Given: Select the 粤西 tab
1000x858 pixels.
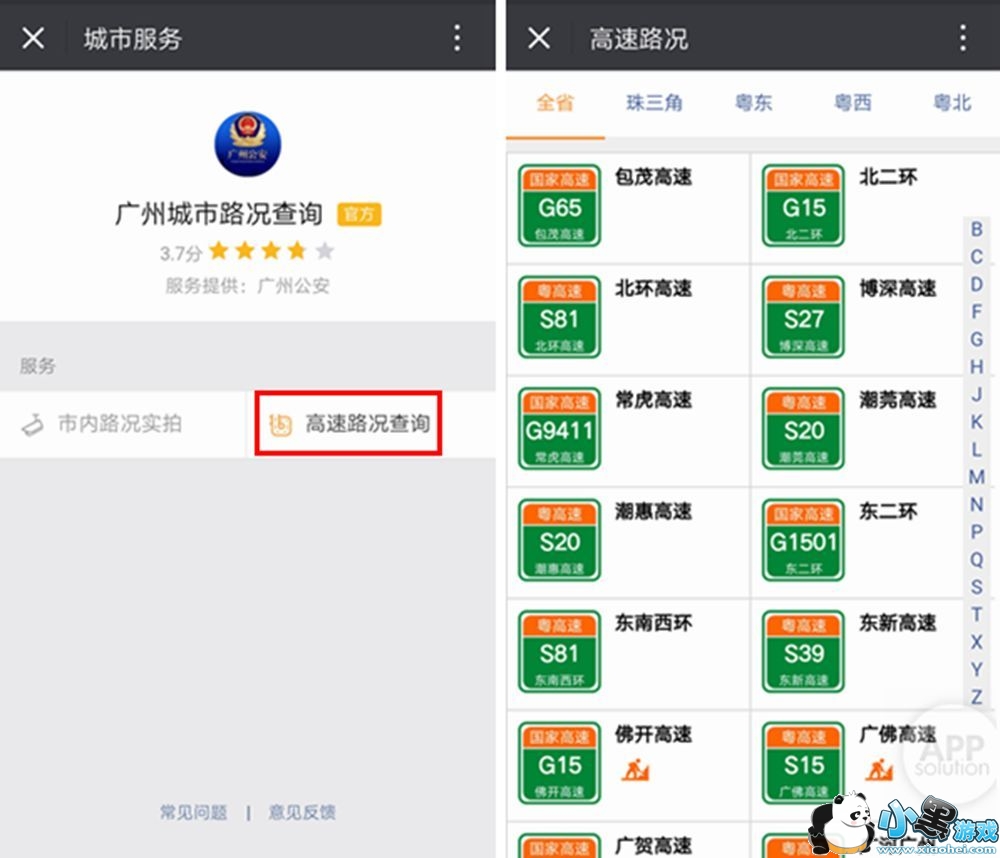Looking at the screenshot, I should click(x=853, y=103).
